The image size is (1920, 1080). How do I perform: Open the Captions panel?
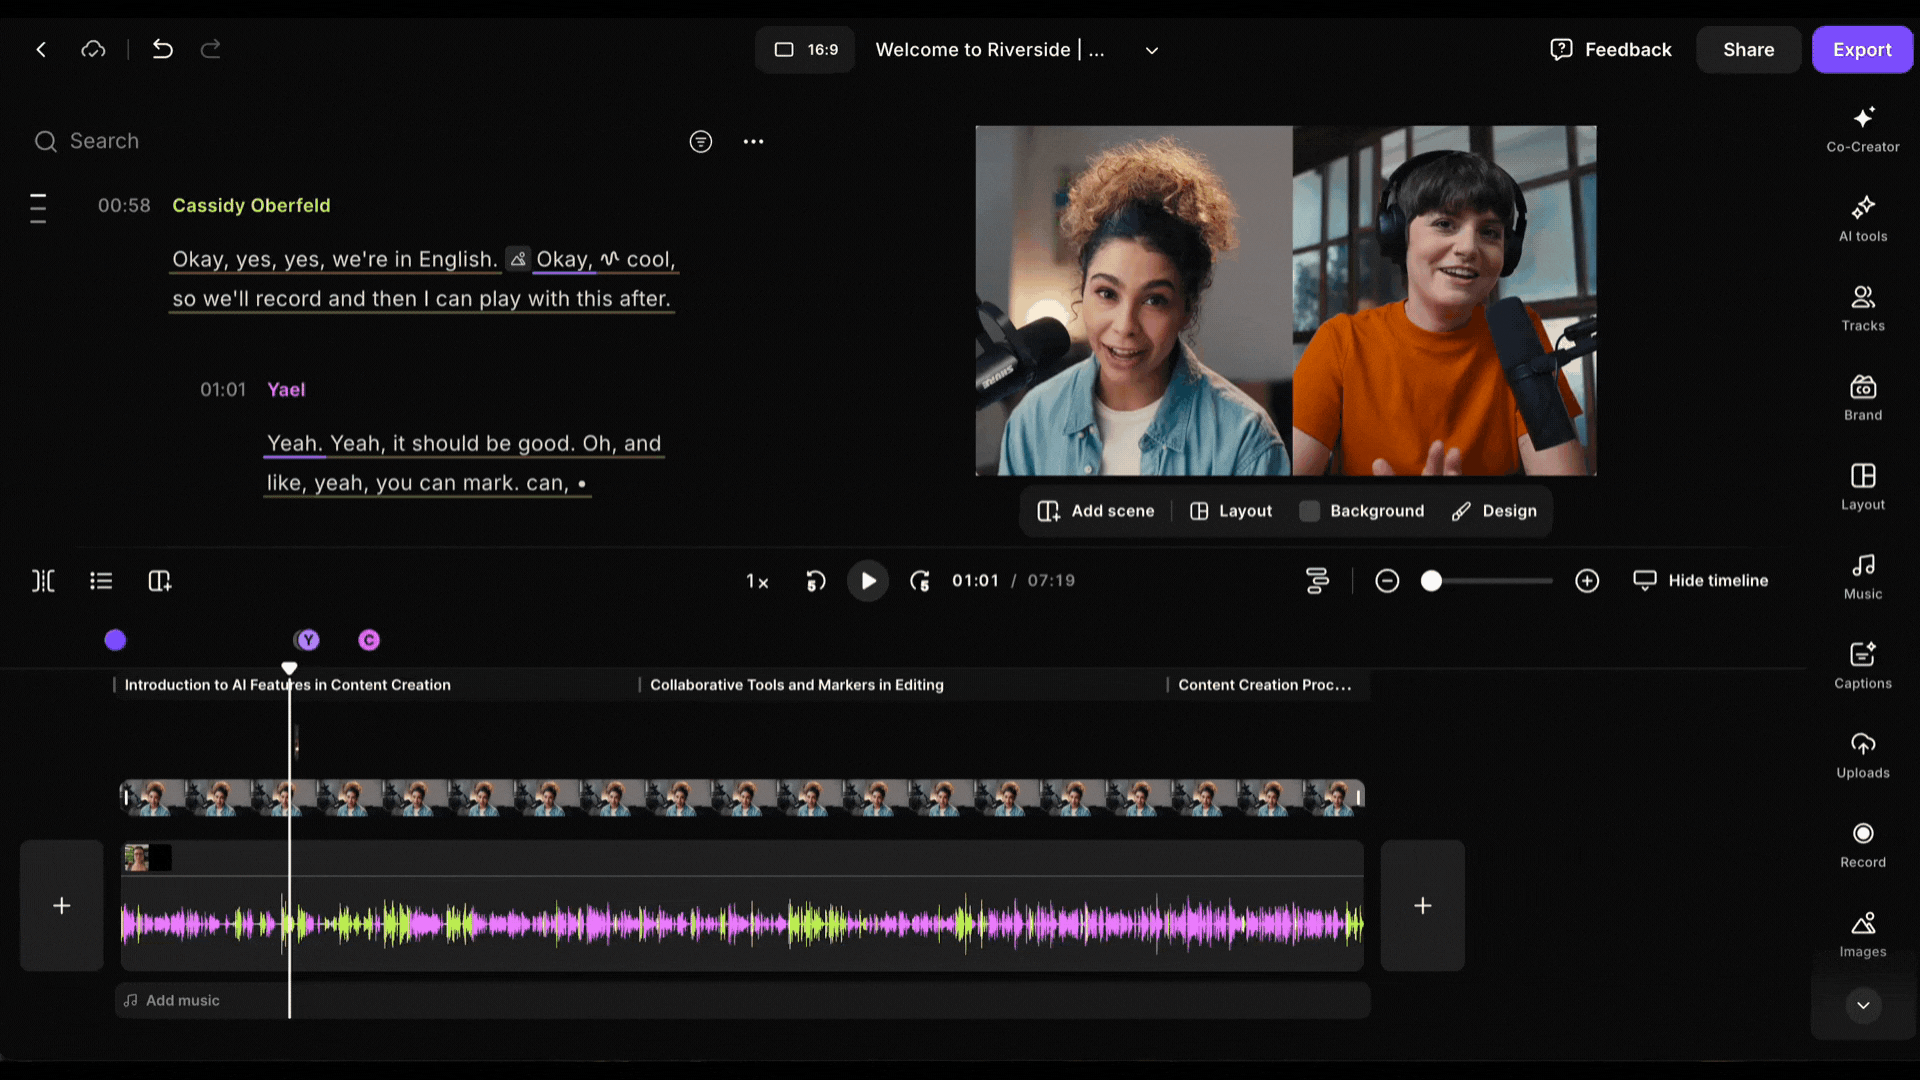pyautogui.click(x=1862, y=666)
